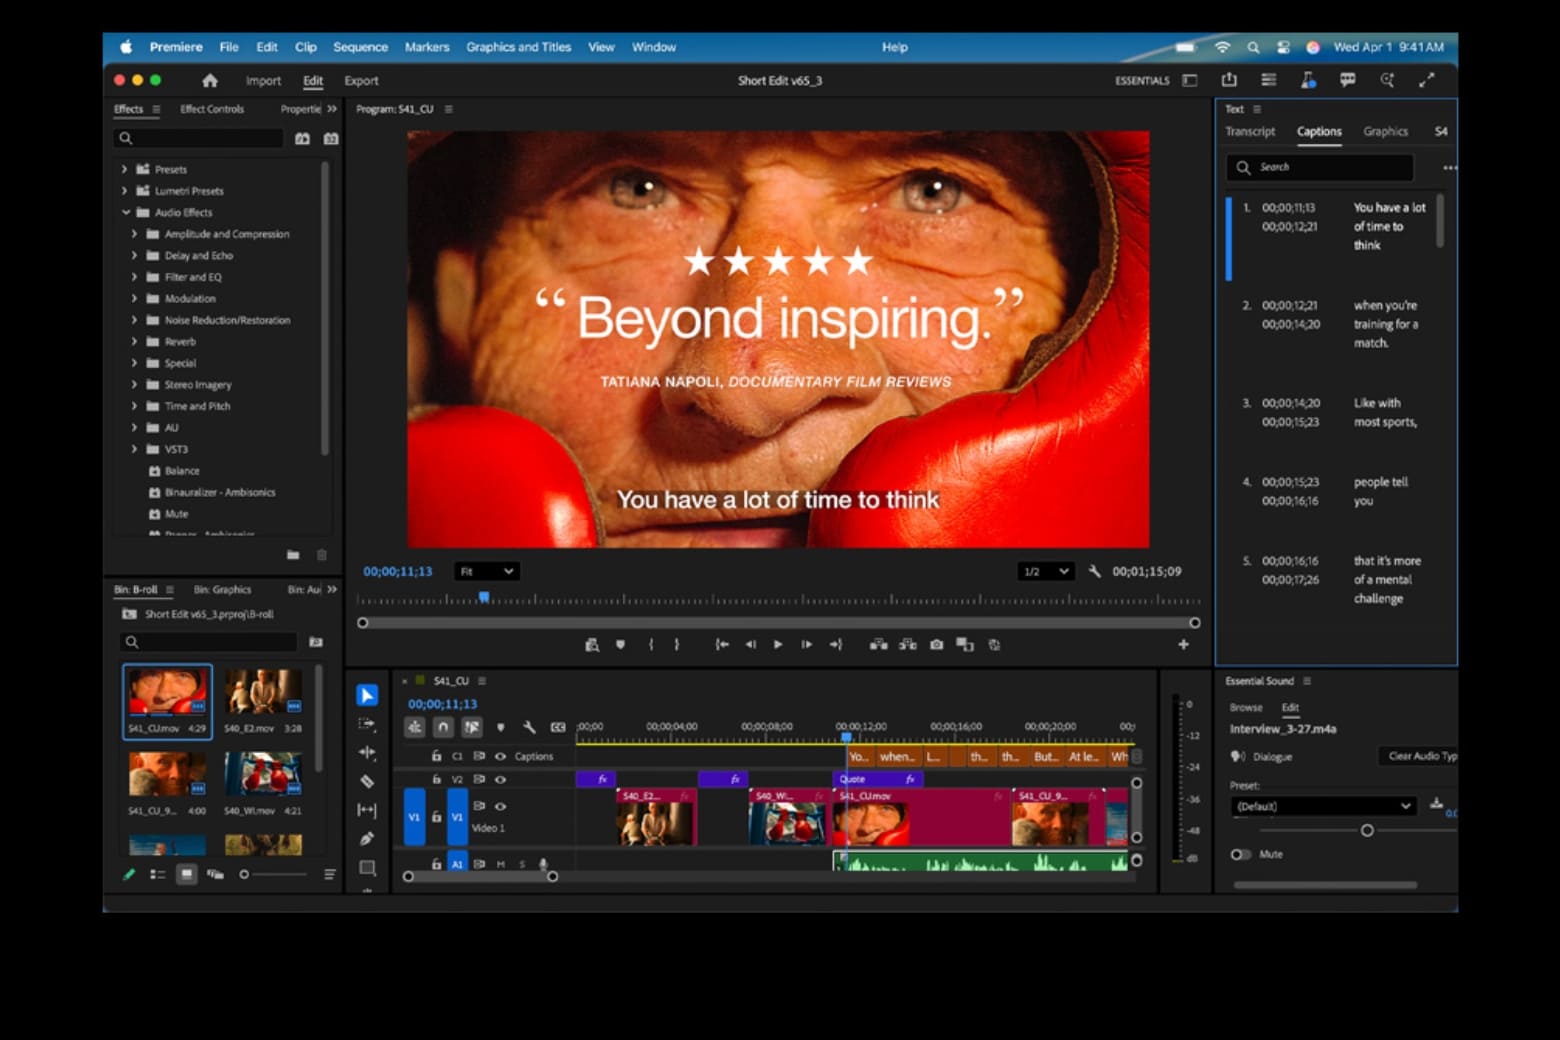Open the Fit zoom level dropdown
Viewport: 1560px width, 1040px height.
pos(486,571)
